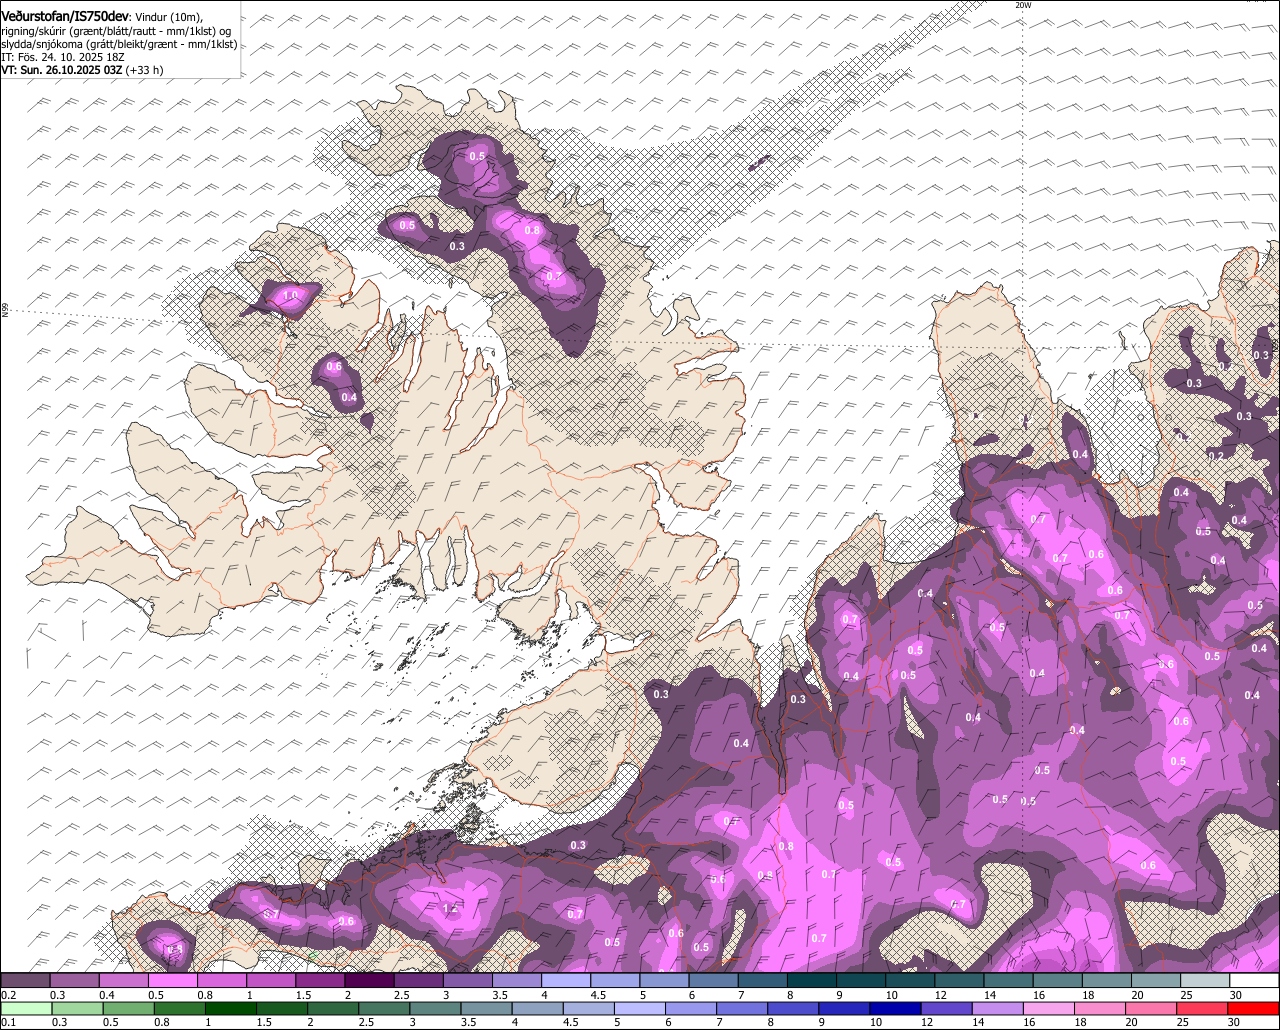Viewport: 1280px width, 1030px height.
Task: Select upper legend swatch starting at 0.8
Action: point(221,981)
